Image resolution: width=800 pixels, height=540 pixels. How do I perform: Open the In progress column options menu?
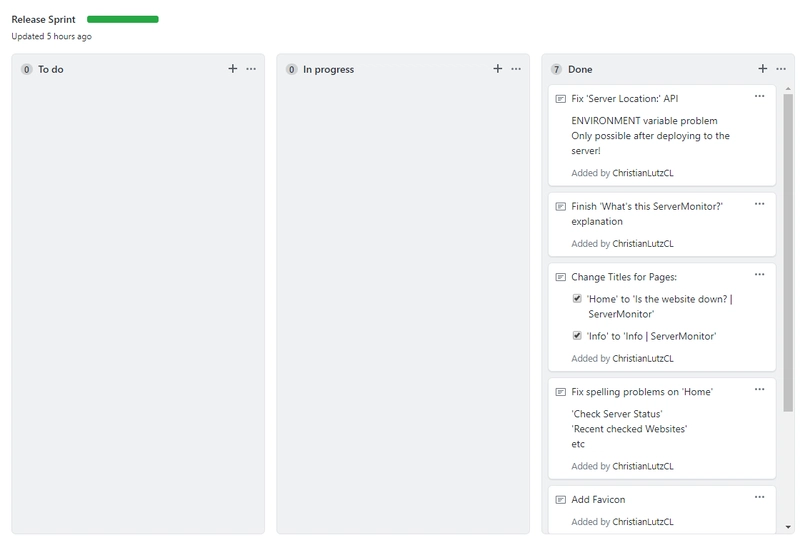[516, 69]
